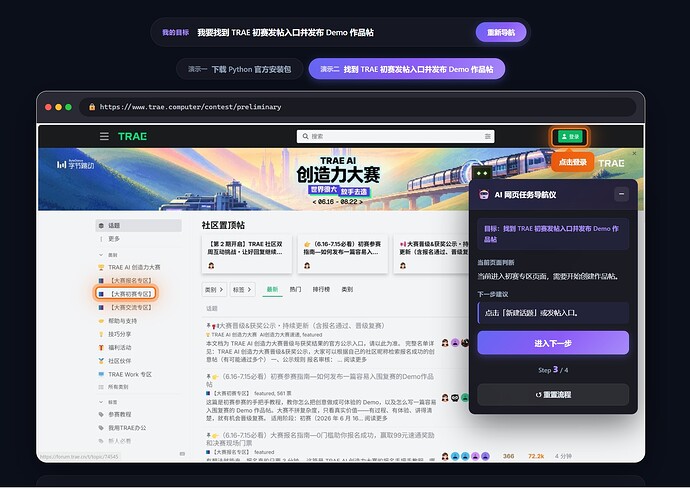Click the green TRAE logo in the header
Viewport: 690px width, 489px height.
[132, 136]
